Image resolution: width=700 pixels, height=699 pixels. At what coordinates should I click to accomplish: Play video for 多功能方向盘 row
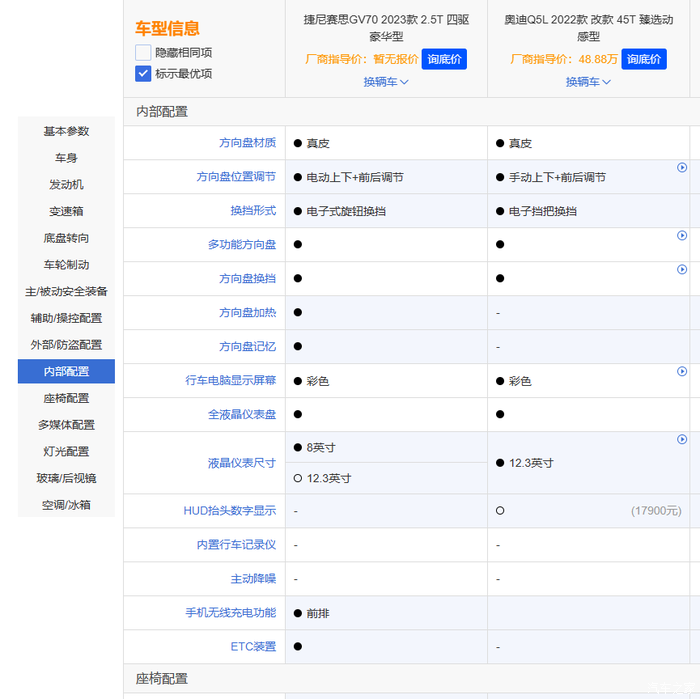click(682, 236)
